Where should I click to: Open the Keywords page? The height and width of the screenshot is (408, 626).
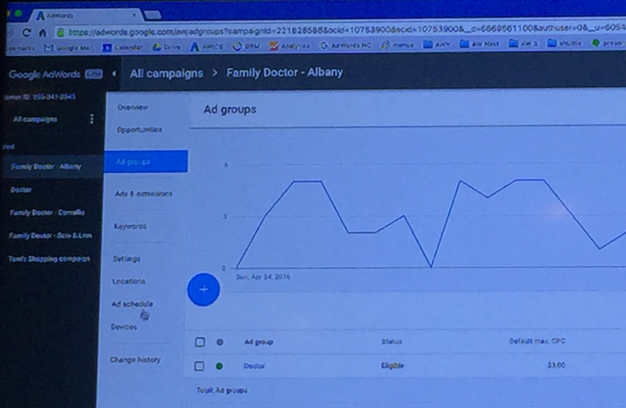pos(130,226)
